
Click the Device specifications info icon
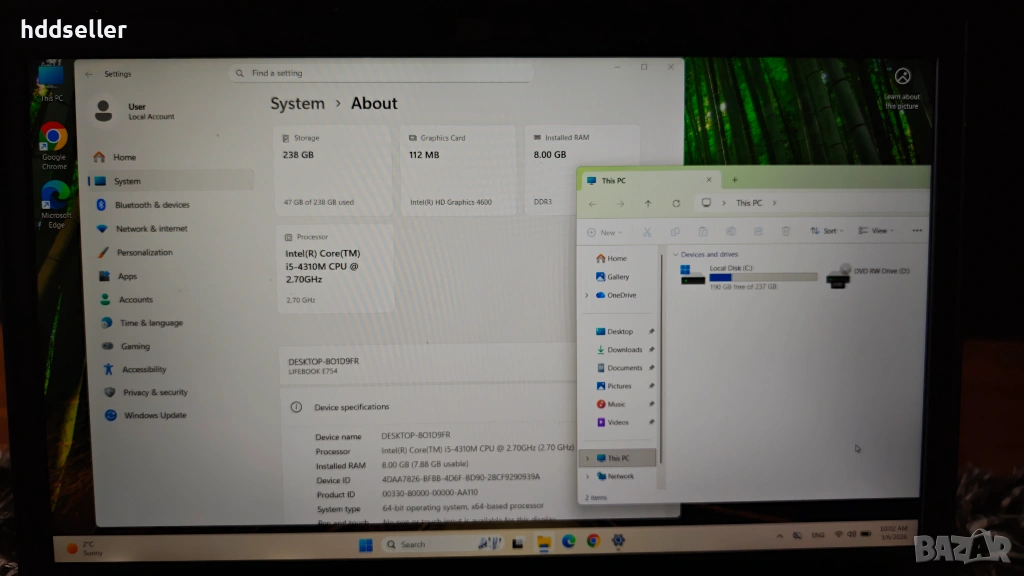tap(296, 407)
